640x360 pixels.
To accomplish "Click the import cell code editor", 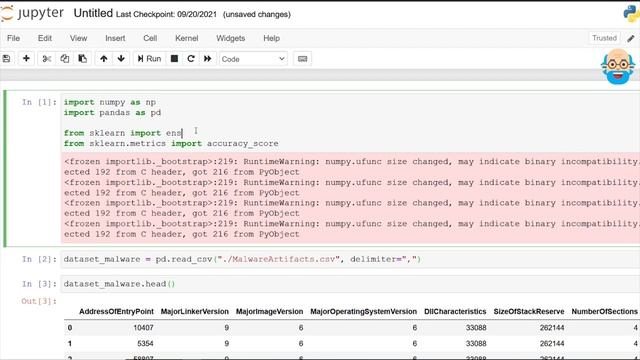I will point(350,122).
